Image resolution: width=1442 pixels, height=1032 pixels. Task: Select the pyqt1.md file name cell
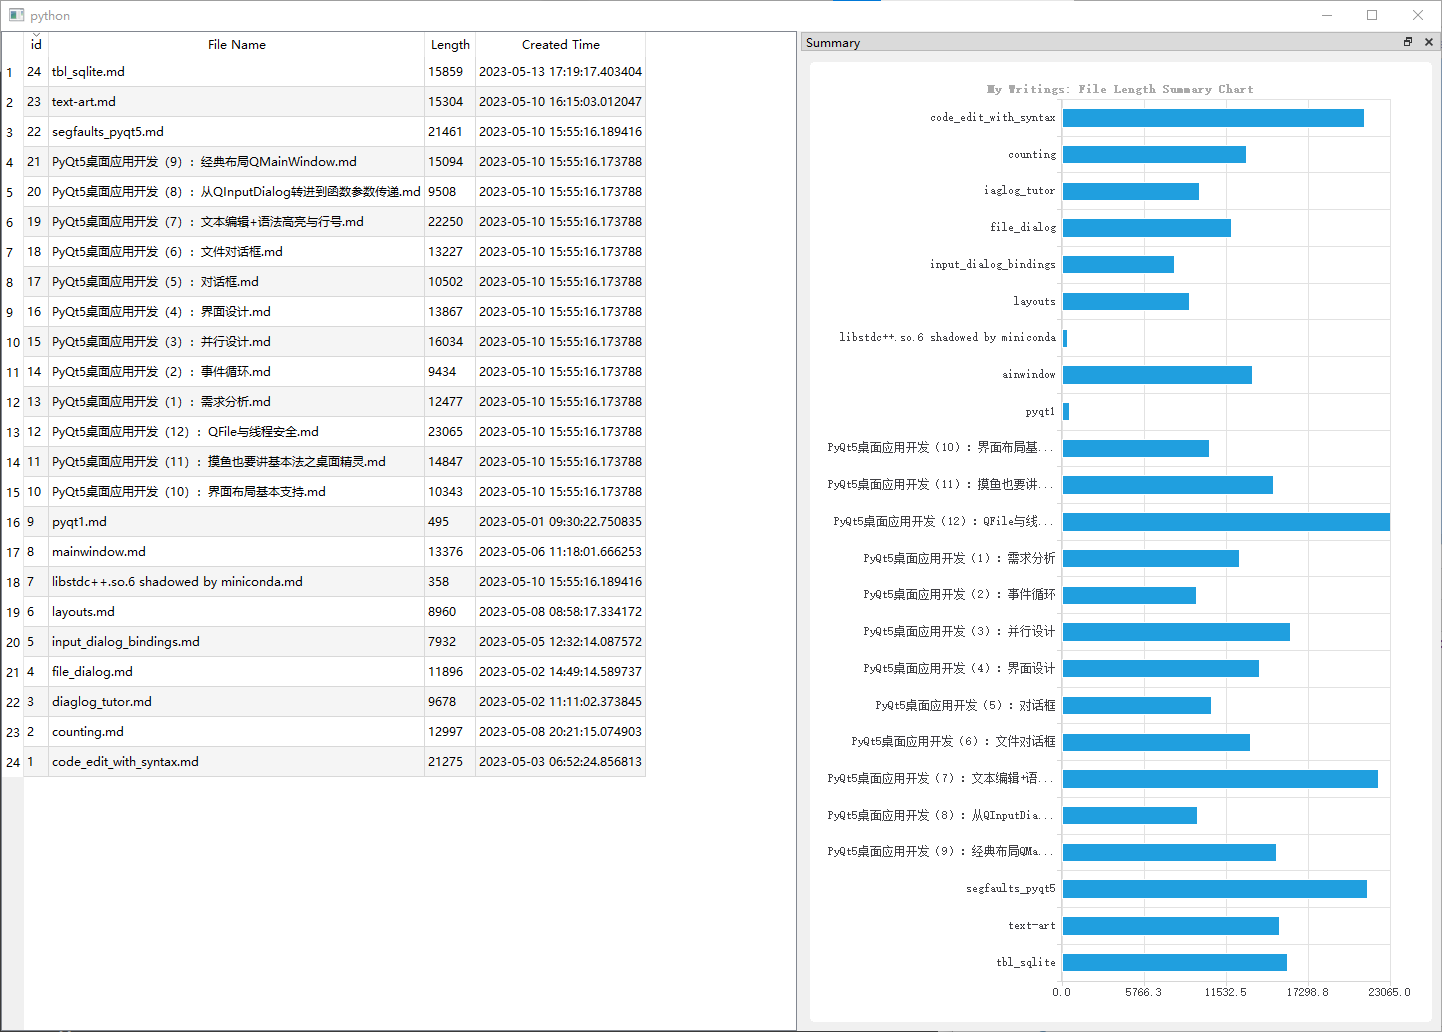(237, 522)
